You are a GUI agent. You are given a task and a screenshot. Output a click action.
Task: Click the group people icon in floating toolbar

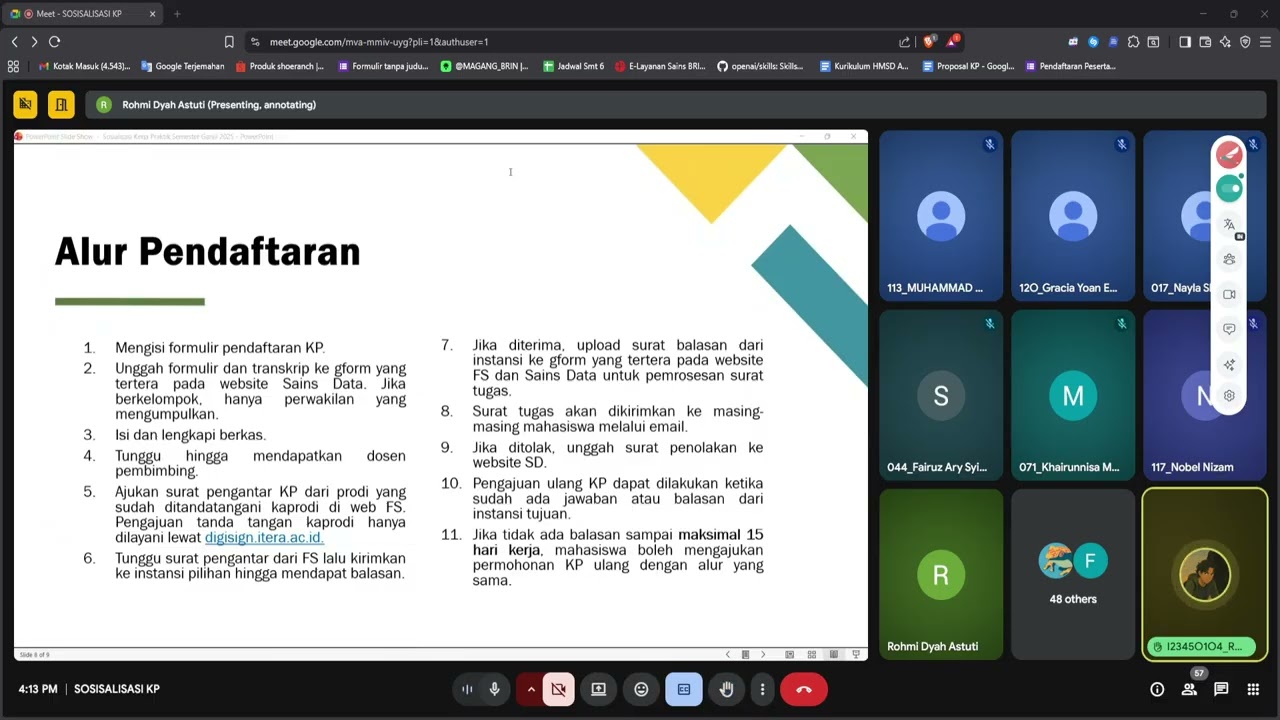click(x=1229, y=259)
